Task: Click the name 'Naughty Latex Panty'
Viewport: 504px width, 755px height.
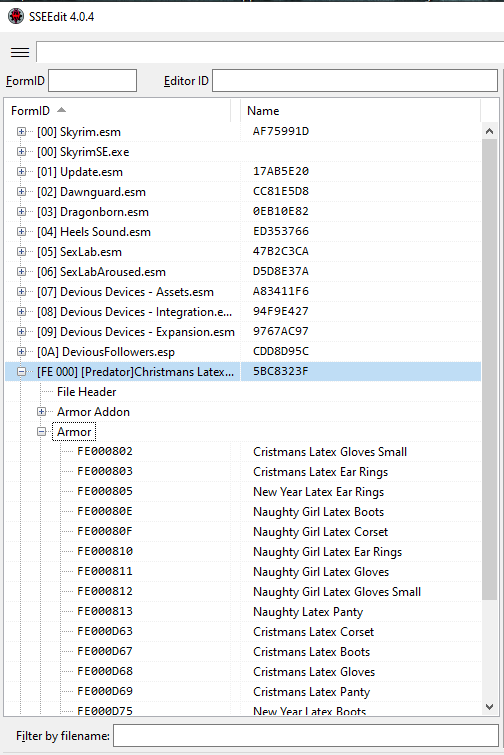Action: [308, 612]
